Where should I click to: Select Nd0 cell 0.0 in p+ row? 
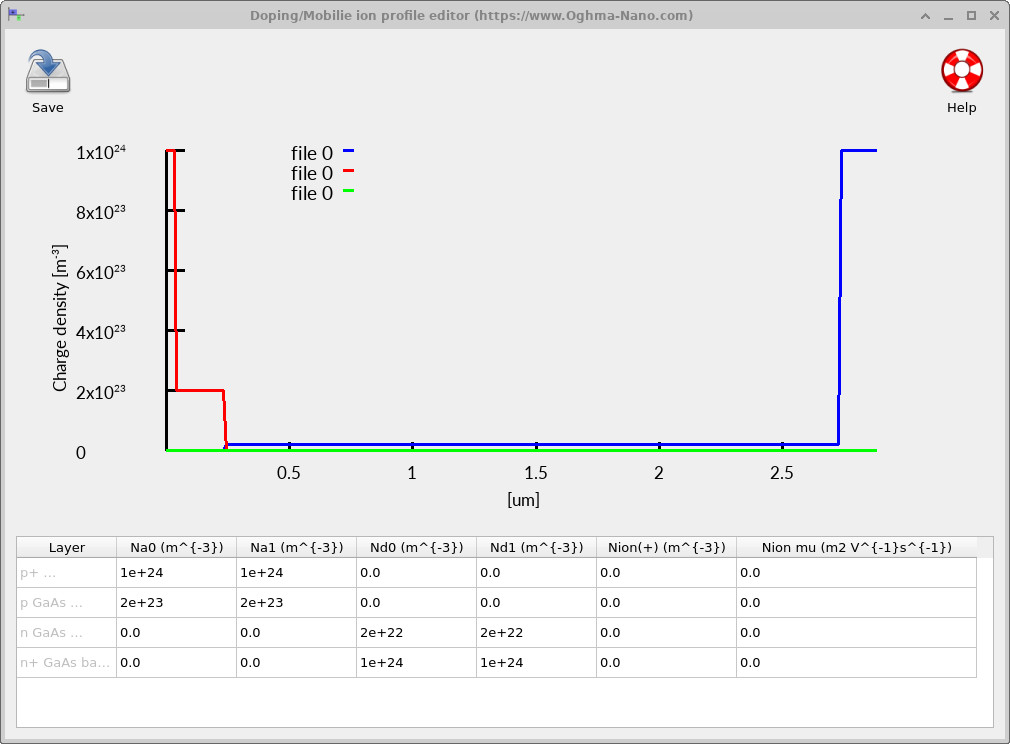click(x=416, y=573)
